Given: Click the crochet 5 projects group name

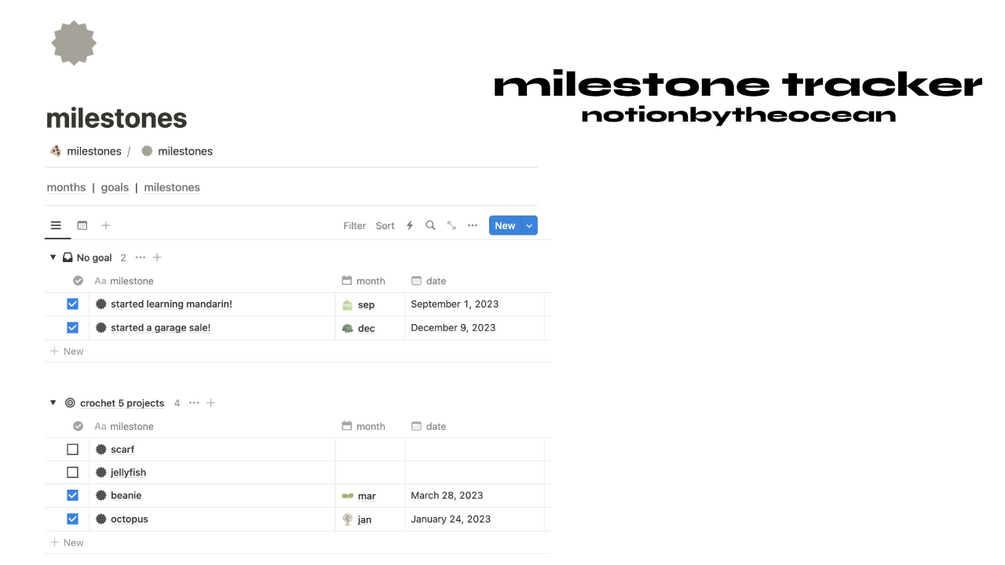Looking at the screenshot, I should (x=122, y=404).
